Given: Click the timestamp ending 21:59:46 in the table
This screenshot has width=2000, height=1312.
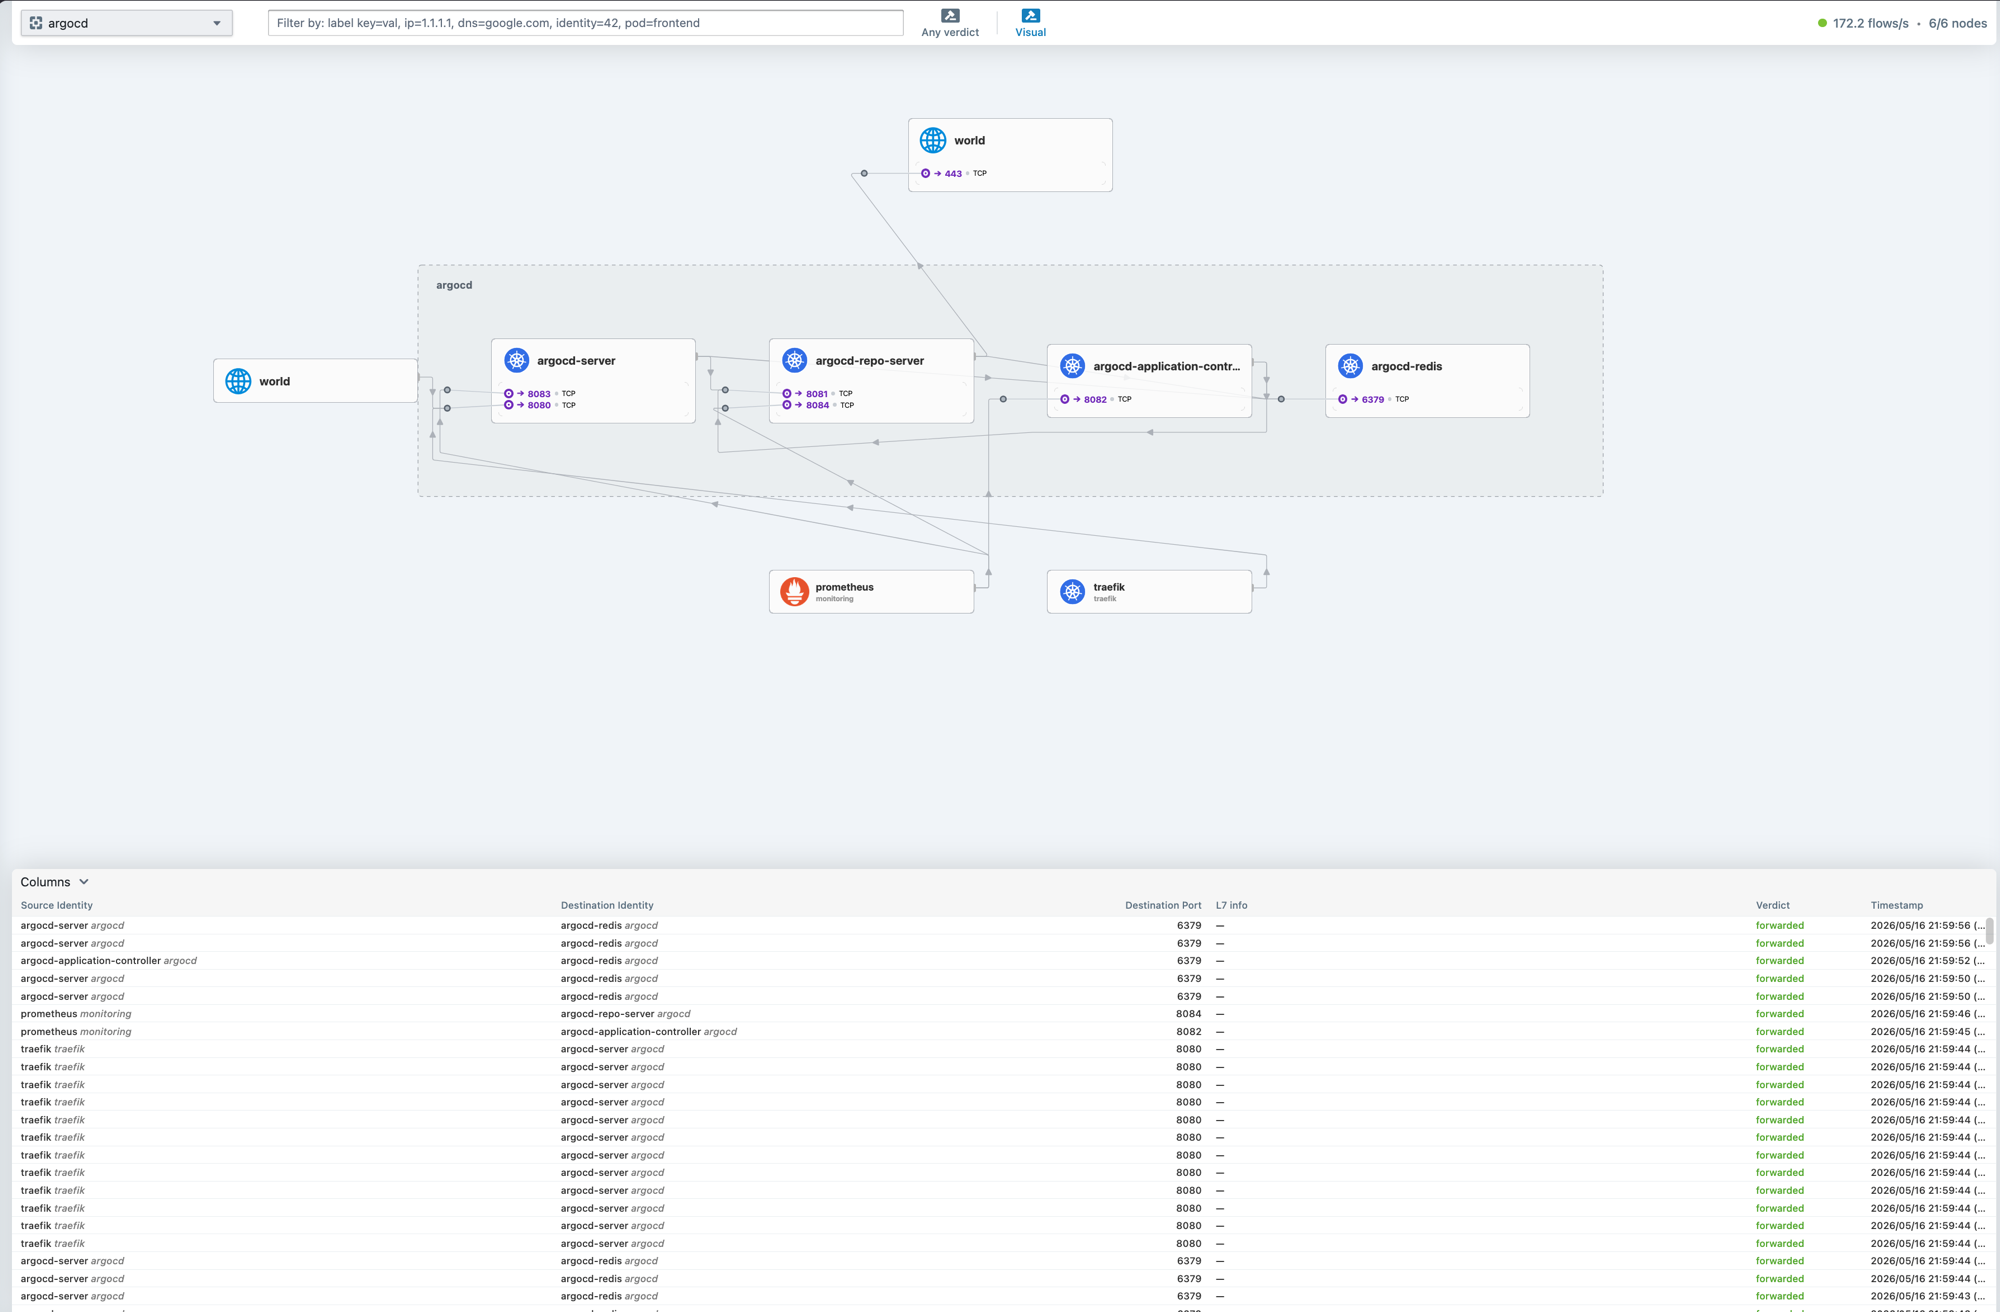Looking at the screenshot, I should pos(1927,1014).
